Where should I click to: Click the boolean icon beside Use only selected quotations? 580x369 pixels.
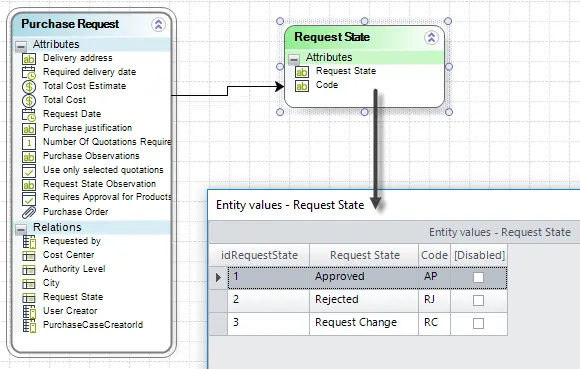click(29, 170)
